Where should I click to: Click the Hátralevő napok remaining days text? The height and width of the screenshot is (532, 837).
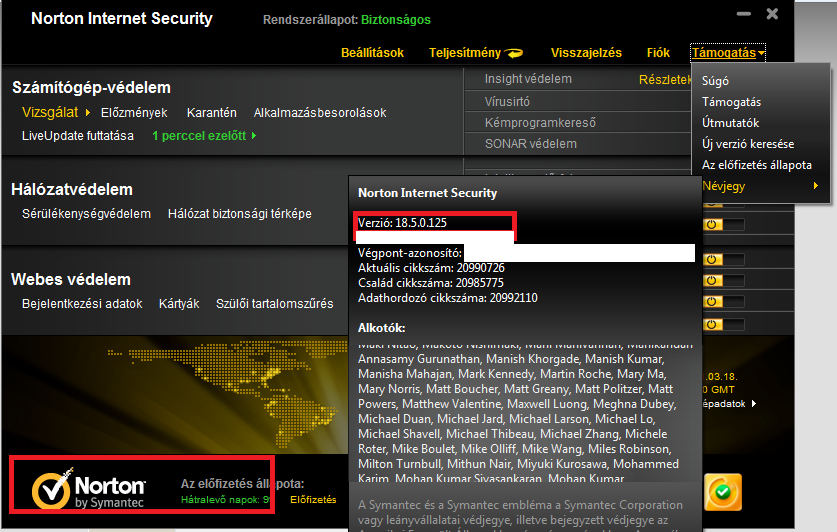tap(226, 500)
